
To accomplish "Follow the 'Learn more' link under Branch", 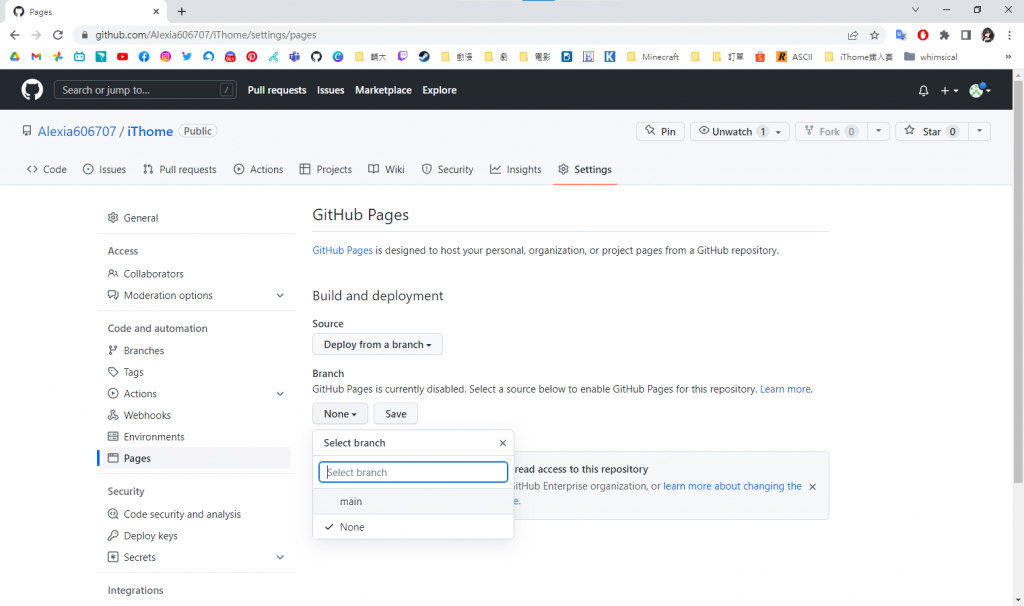I will click(x=786, y=389).
